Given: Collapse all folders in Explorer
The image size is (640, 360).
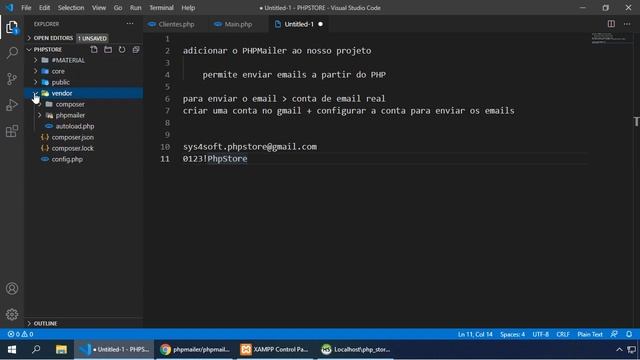Looking at the screenshot, I should 136,49.
